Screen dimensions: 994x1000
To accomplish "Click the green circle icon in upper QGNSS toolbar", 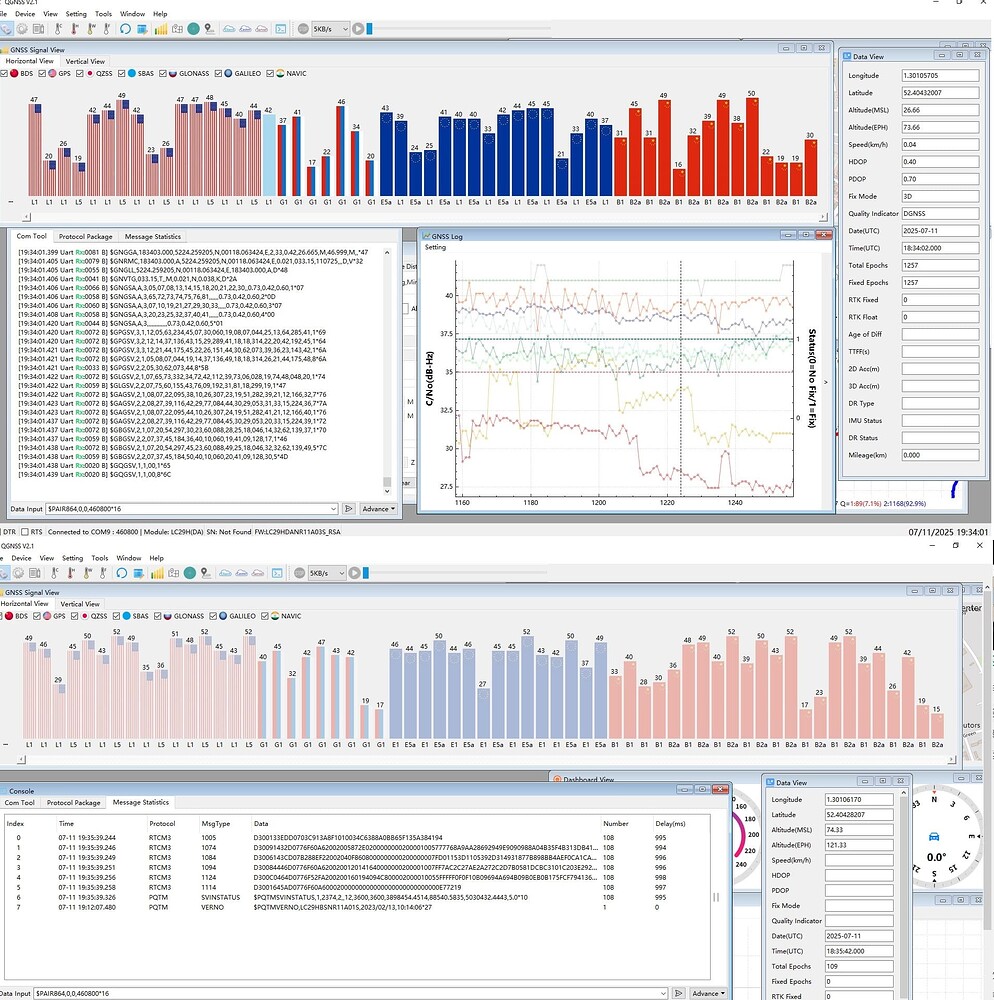I will (x=194, y=29).
